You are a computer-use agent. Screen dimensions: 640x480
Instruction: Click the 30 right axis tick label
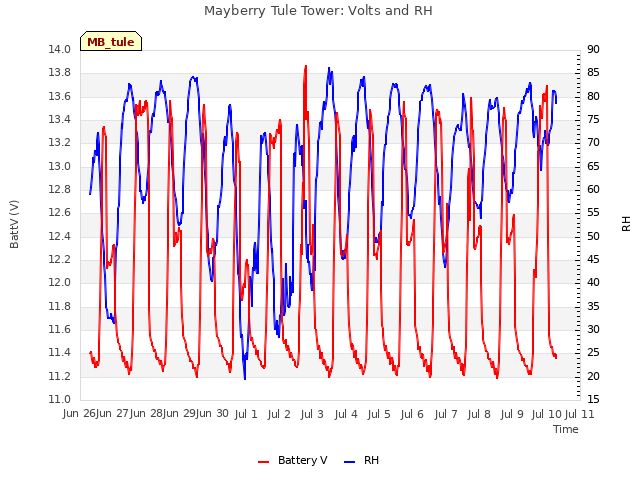coord(593,330)
